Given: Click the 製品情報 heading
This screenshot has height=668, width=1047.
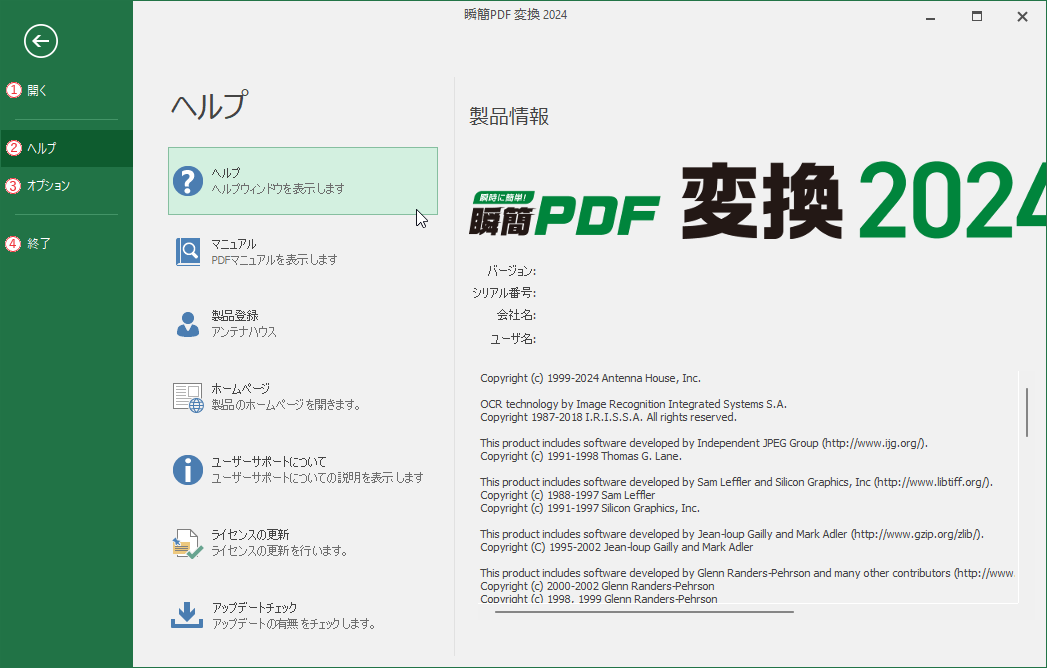Looking at the screenshot, I should (x=509, y=117).
